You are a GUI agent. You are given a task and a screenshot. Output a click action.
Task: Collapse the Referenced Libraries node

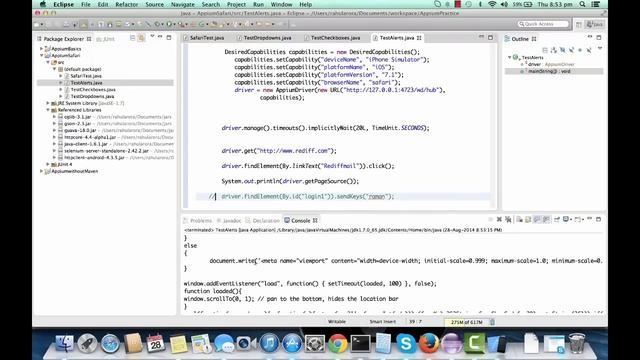coord(48,110)
